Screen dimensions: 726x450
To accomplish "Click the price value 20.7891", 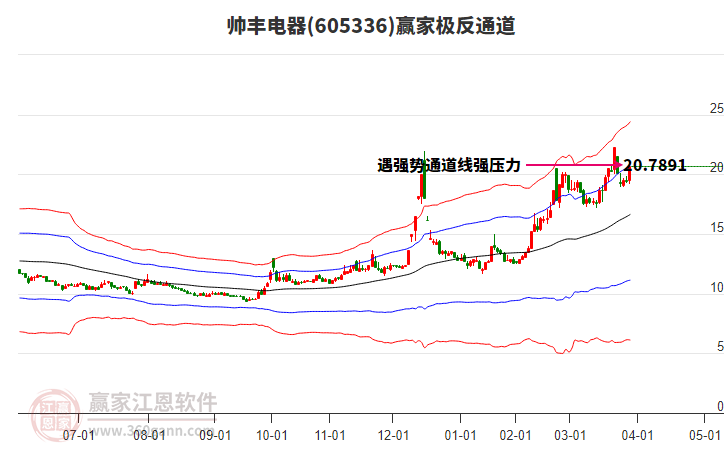I will (655, 165).
